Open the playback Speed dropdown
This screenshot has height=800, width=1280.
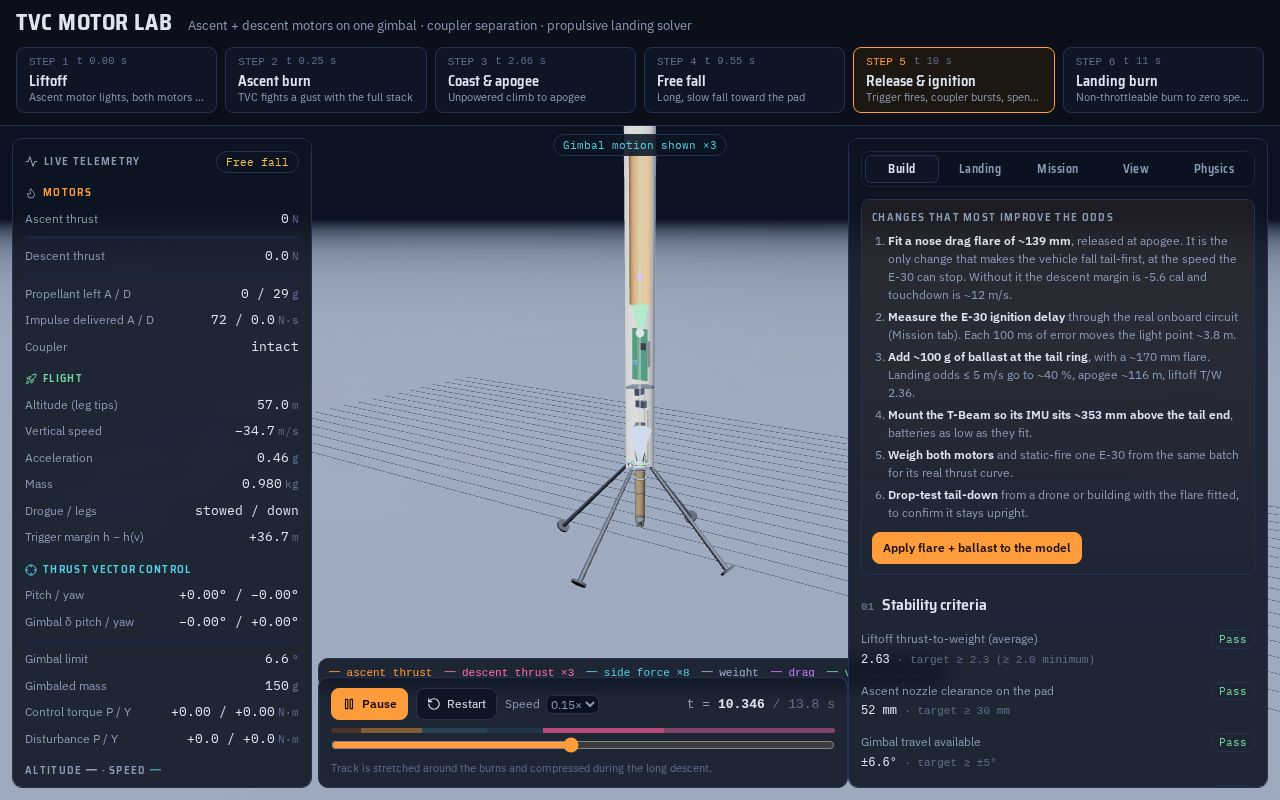click(572, 704)
